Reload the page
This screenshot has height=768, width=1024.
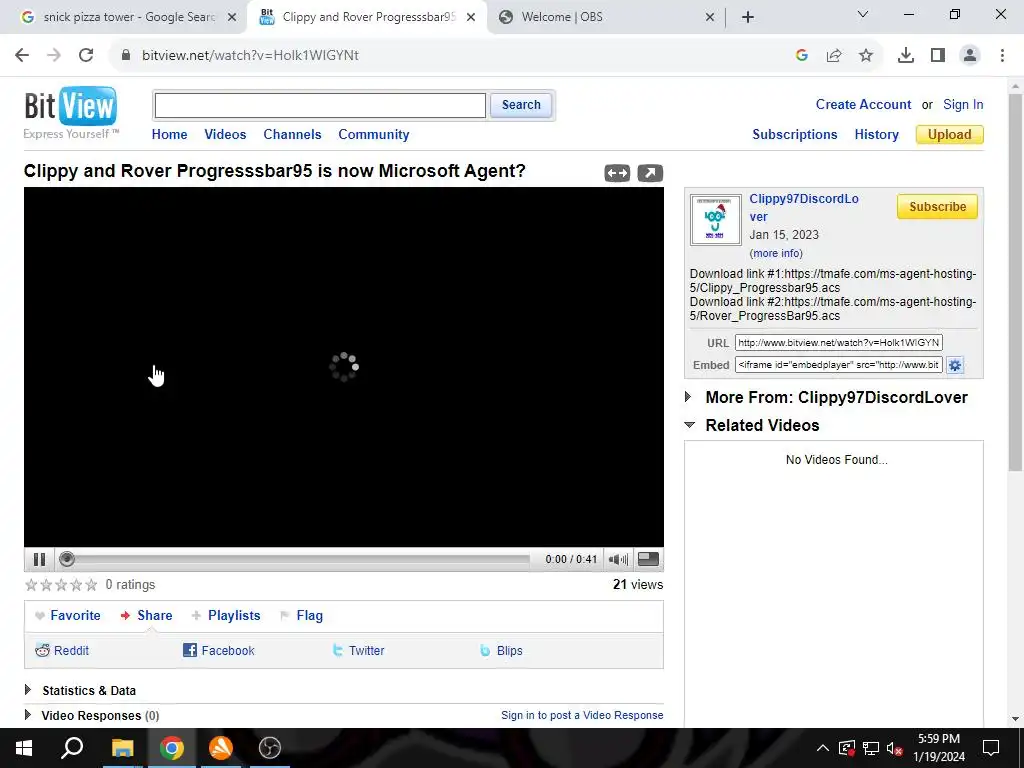[86, 55]
